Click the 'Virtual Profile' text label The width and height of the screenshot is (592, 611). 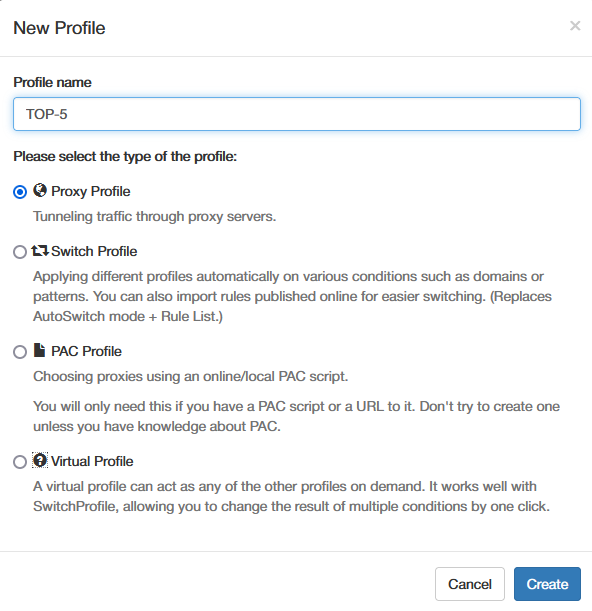pos(92,461)
